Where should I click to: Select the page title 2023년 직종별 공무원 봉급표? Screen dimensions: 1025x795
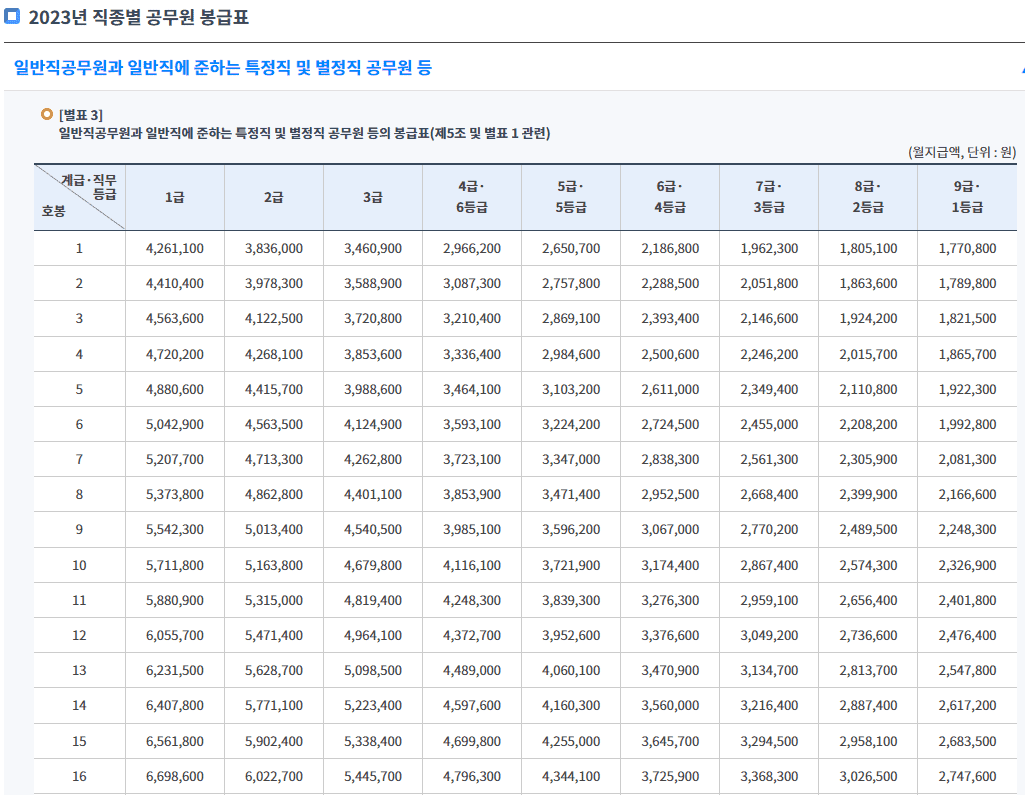[x=139, y=17]
